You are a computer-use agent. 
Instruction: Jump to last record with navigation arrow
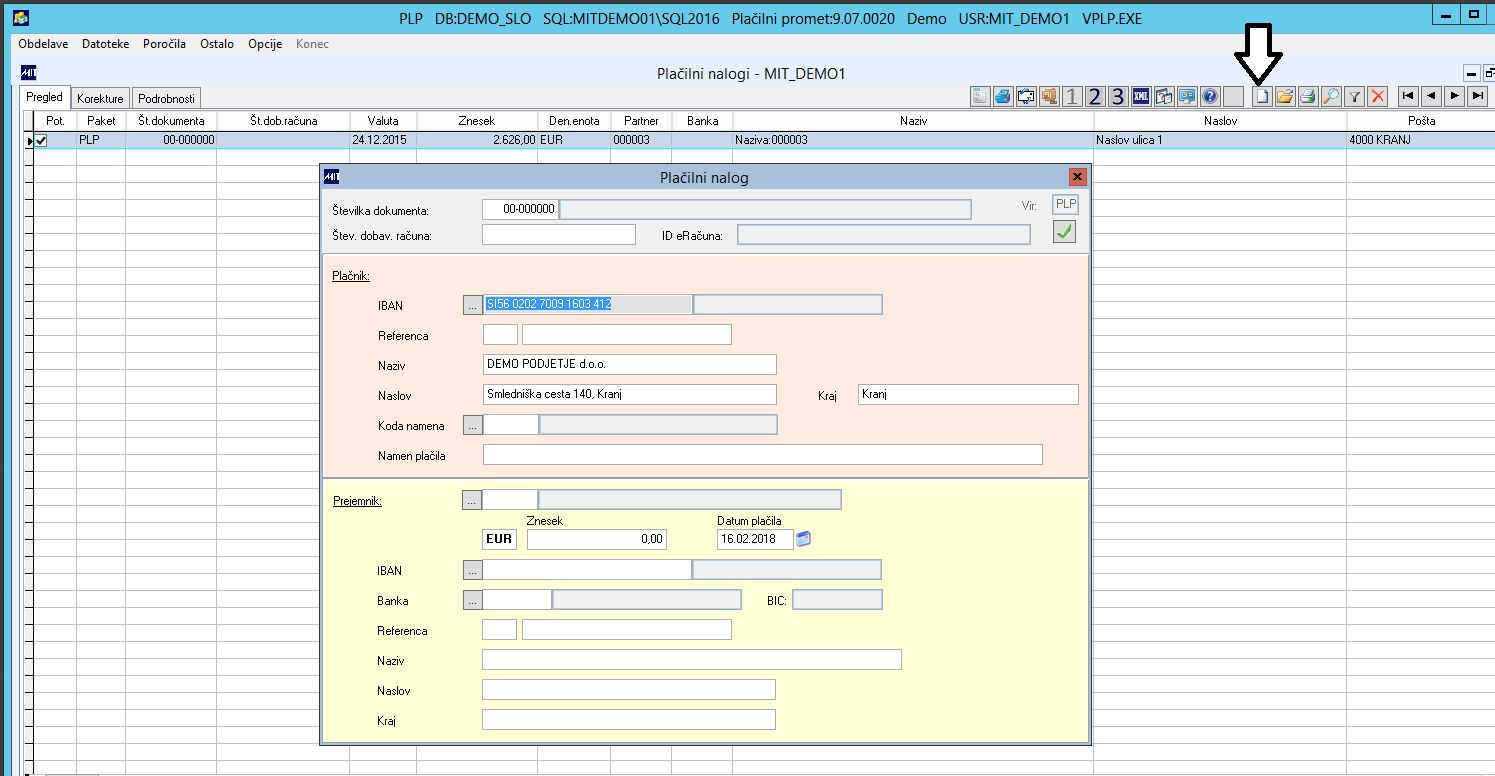click(x=1476, y=96)
